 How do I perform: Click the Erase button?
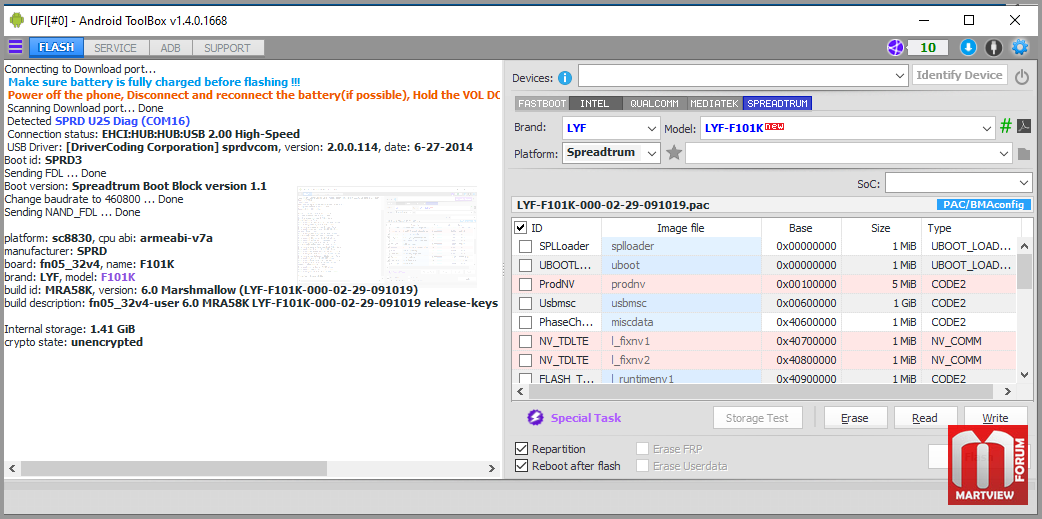point(855,418)
